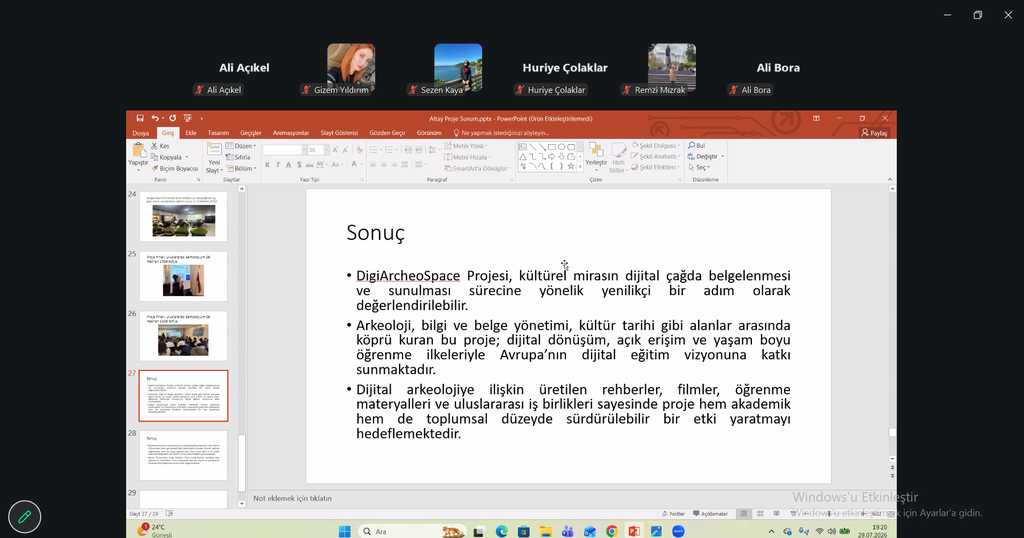This screenshot has height=538, width=1024.
Task: Open the Copilot/Teams icon on the taskbar
Action: pyautogui.click(x=567, y=531)
